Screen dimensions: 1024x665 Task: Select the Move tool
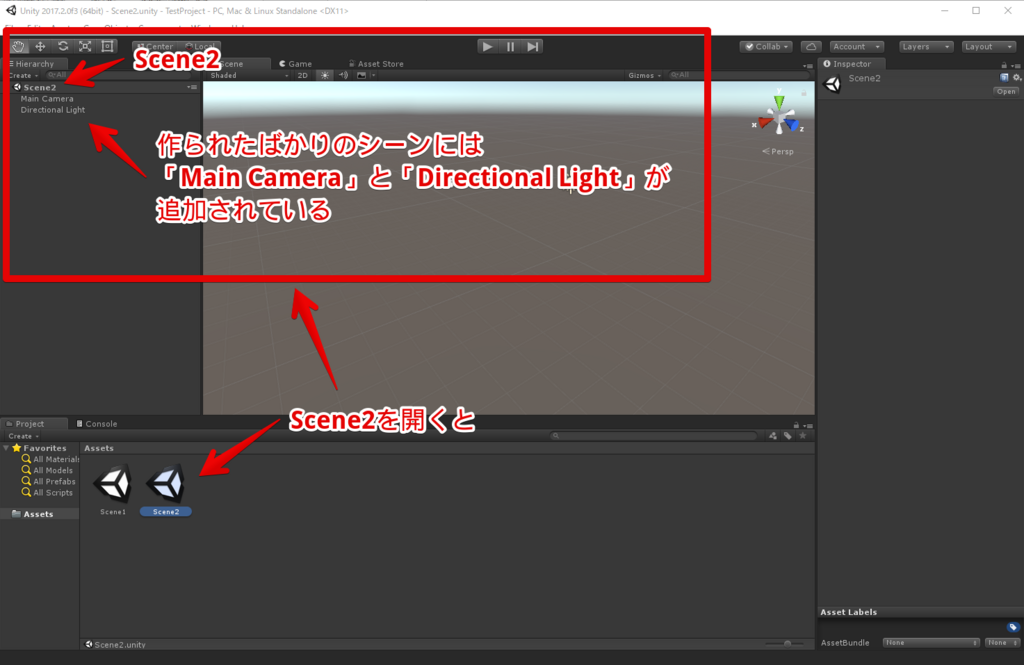click(40, 46)
